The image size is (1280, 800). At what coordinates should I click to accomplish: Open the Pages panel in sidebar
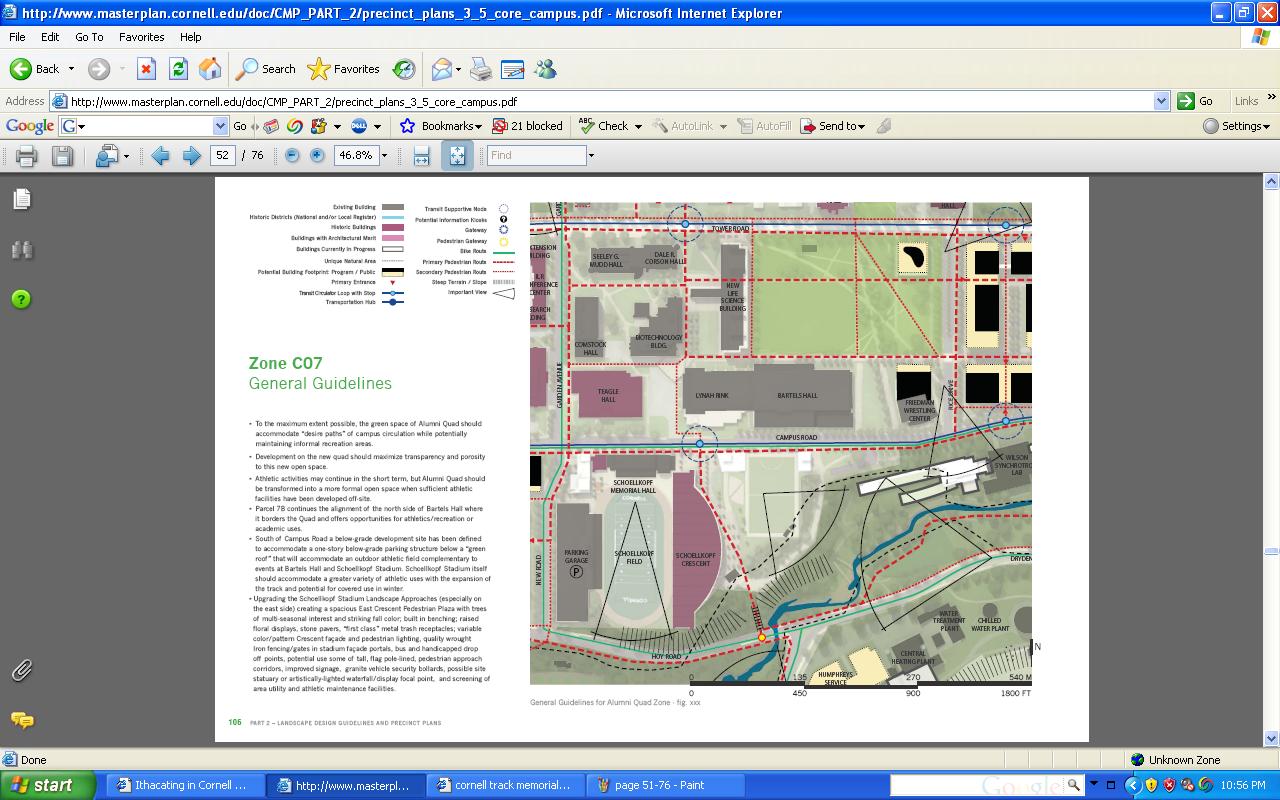pyautogui.click(x=22, y=200)
